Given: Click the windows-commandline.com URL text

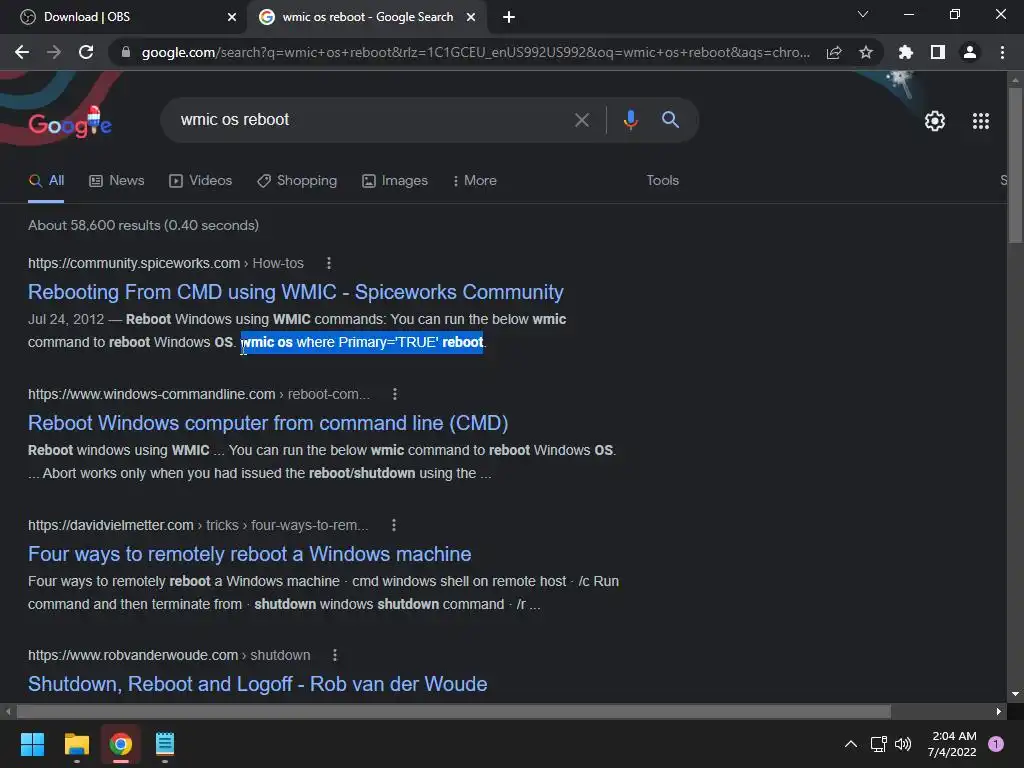Looking at the screenshot, I should (152, 394).
